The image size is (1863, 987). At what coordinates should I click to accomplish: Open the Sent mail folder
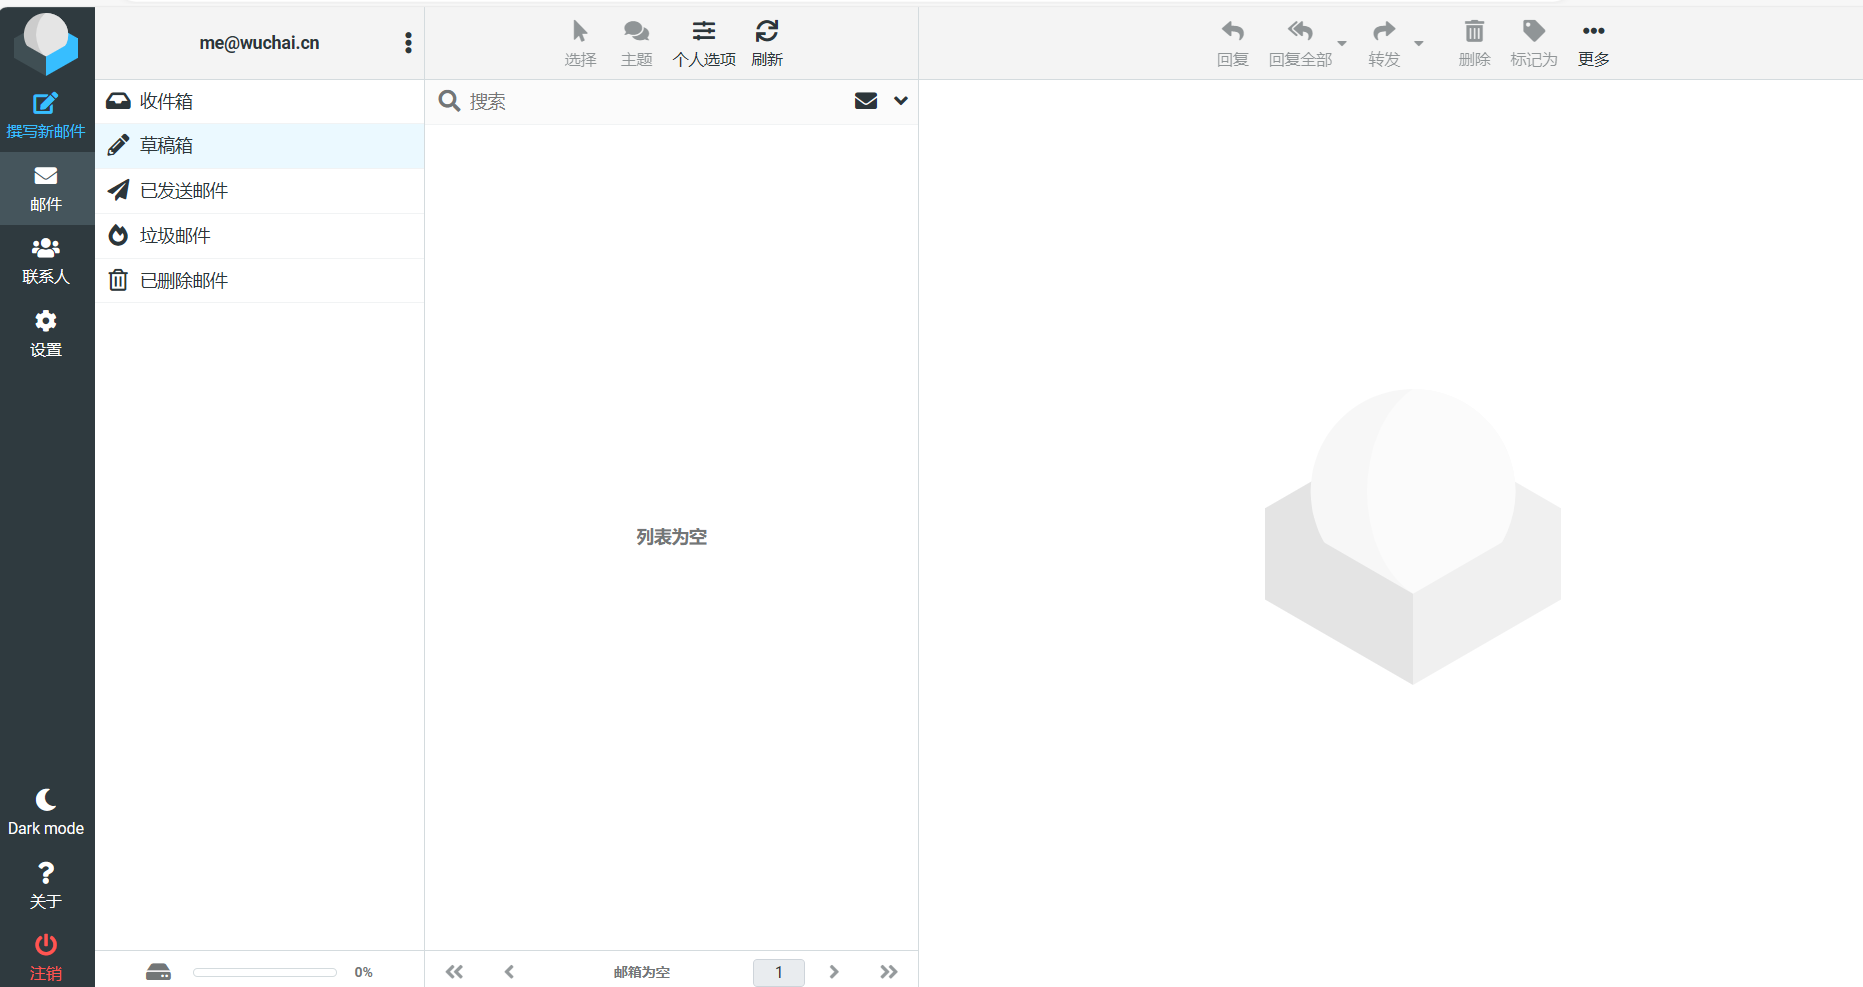(184, 191)
